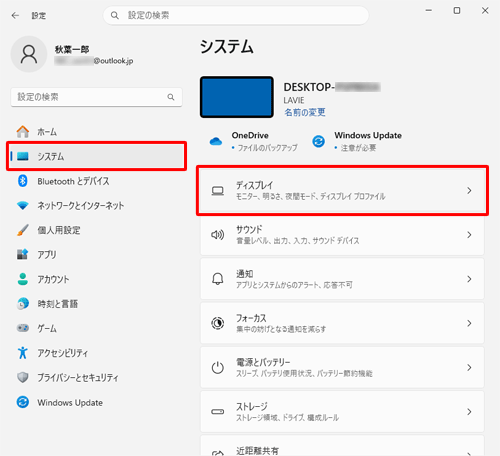The image size is (500, 456).
Task: Expand 通知 with its chevron arrow
Action: pyautogui.click(x=469, y=279)
